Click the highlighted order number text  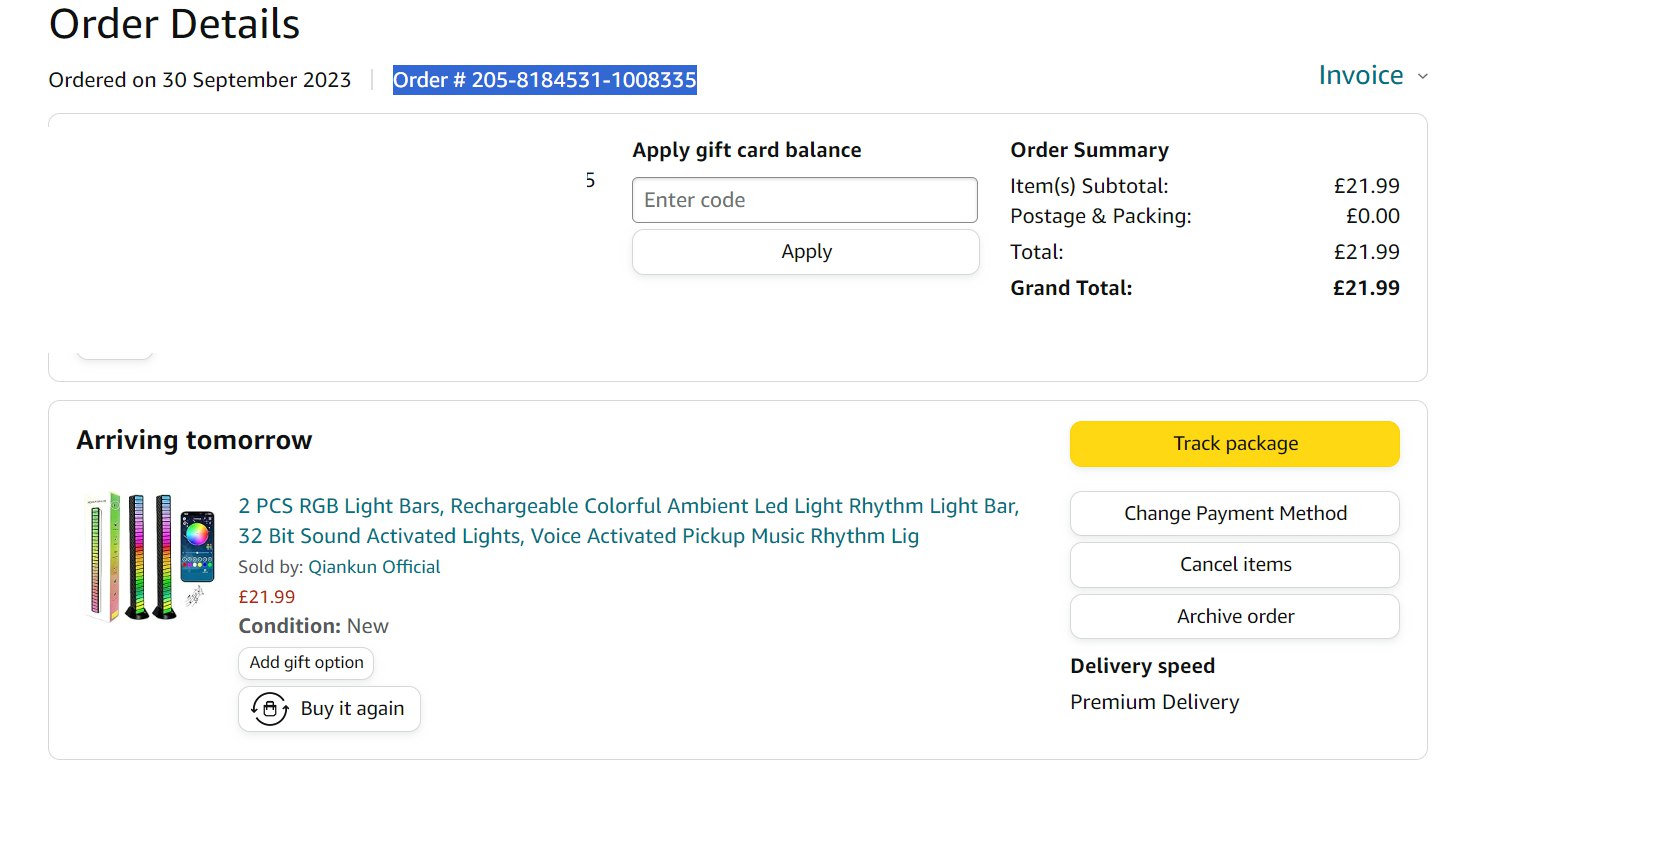[544, 80]
